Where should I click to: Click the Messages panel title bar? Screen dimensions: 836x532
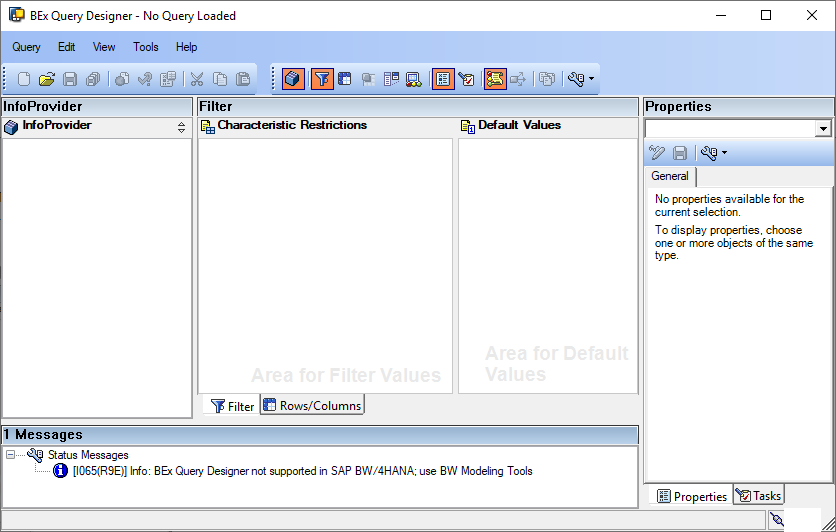point(320,434)
